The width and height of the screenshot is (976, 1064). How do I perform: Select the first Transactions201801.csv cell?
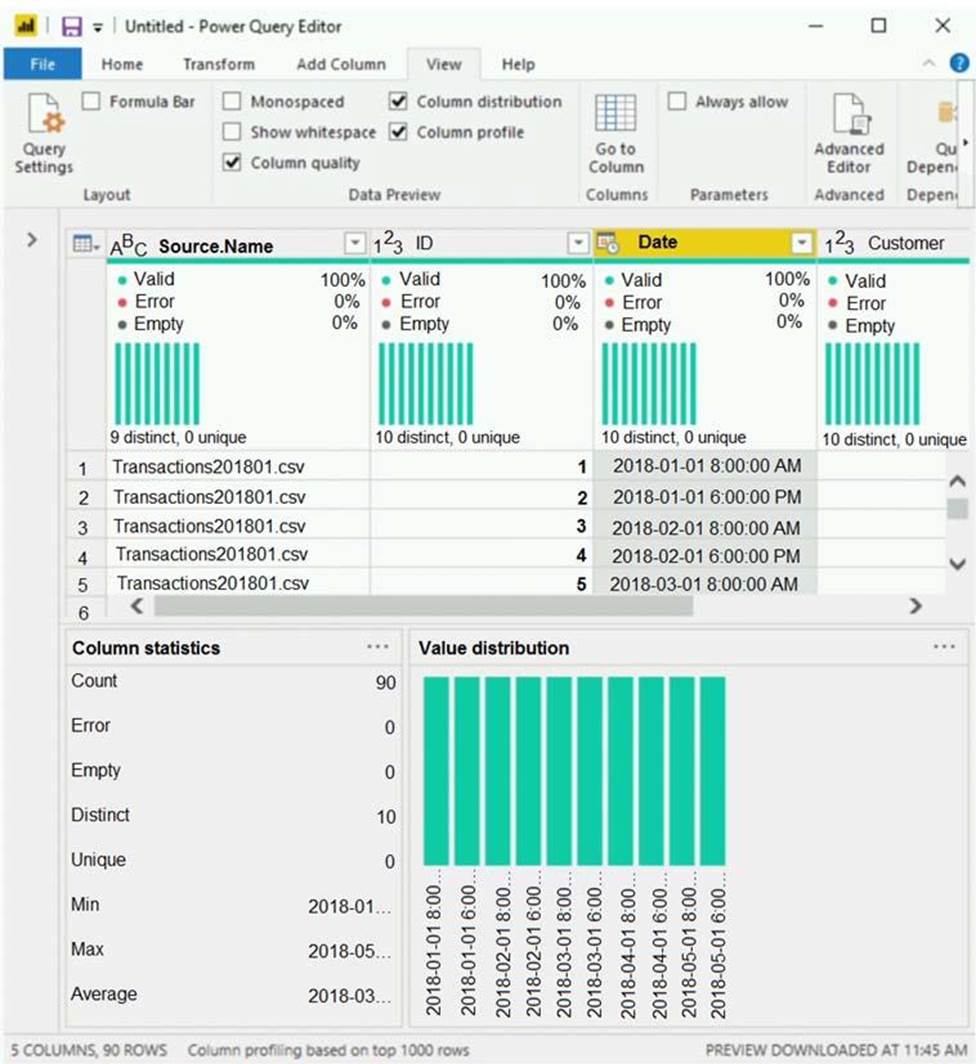click(209, 467)
